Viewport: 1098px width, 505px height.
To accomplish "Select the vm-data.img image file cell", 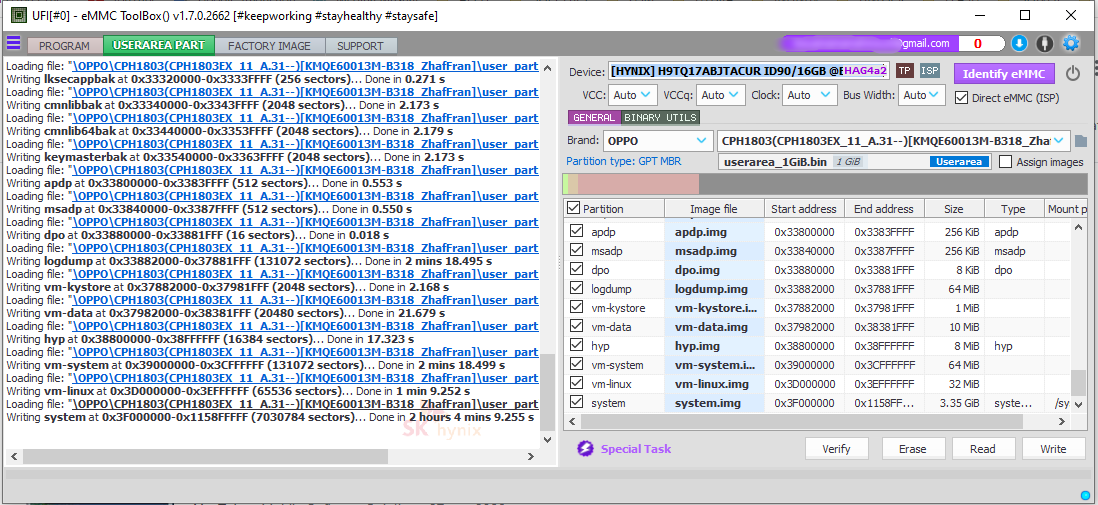I will tap(714, 326).
